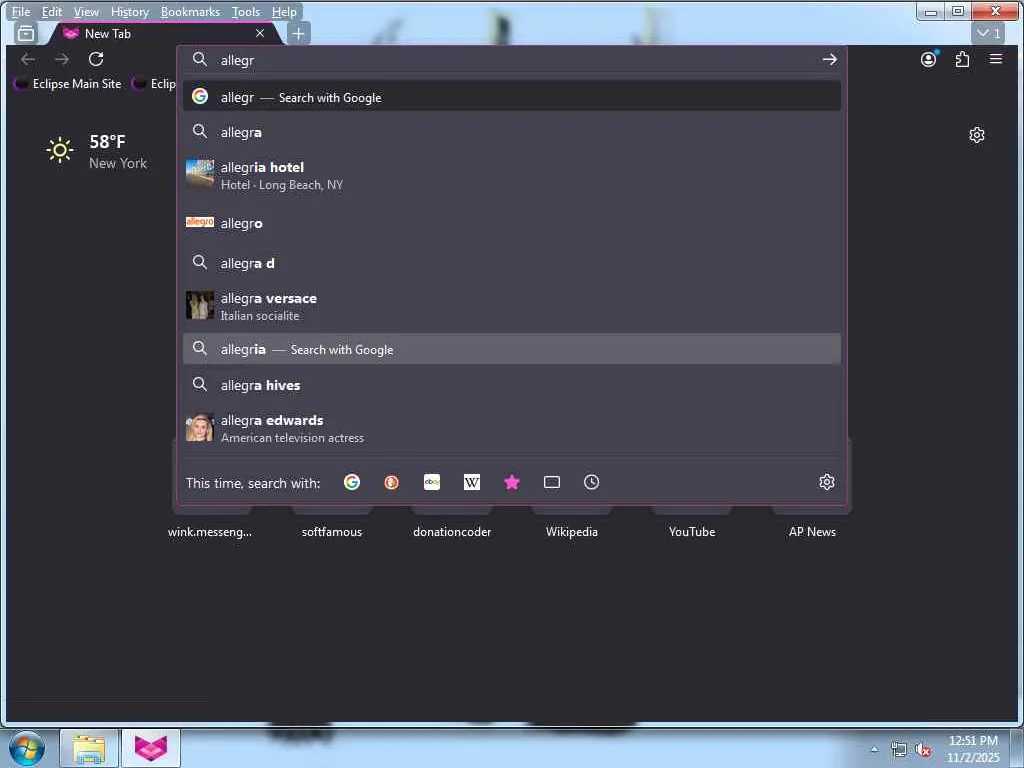Open the Tools menu
Viewport: 1024px width, 768px height.
pyautogui.click(x=246, y=12)
